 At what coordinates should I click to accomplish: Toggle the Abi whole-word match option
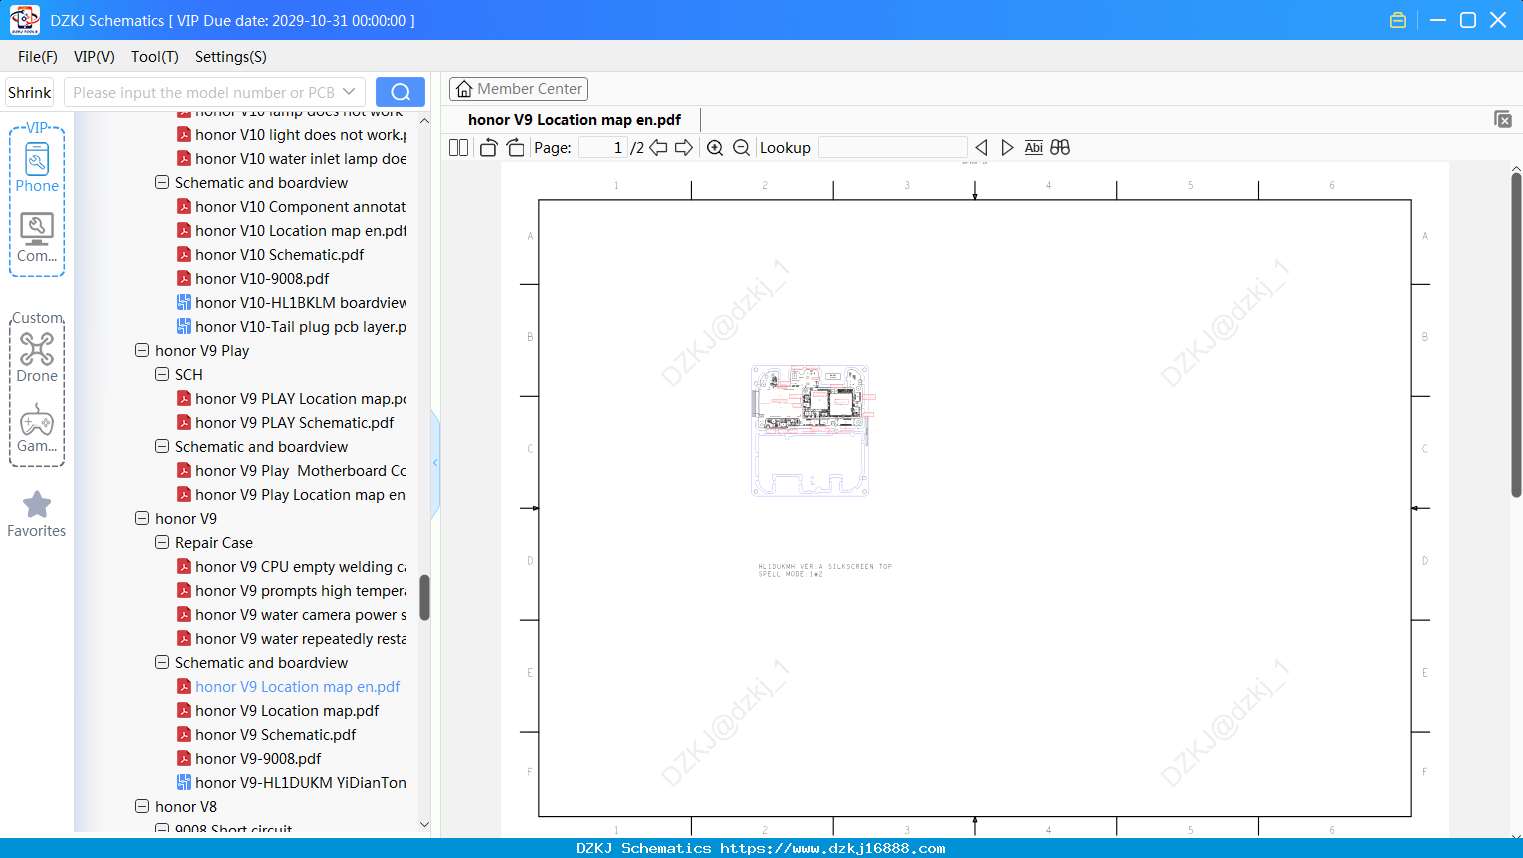(1034, 148)
